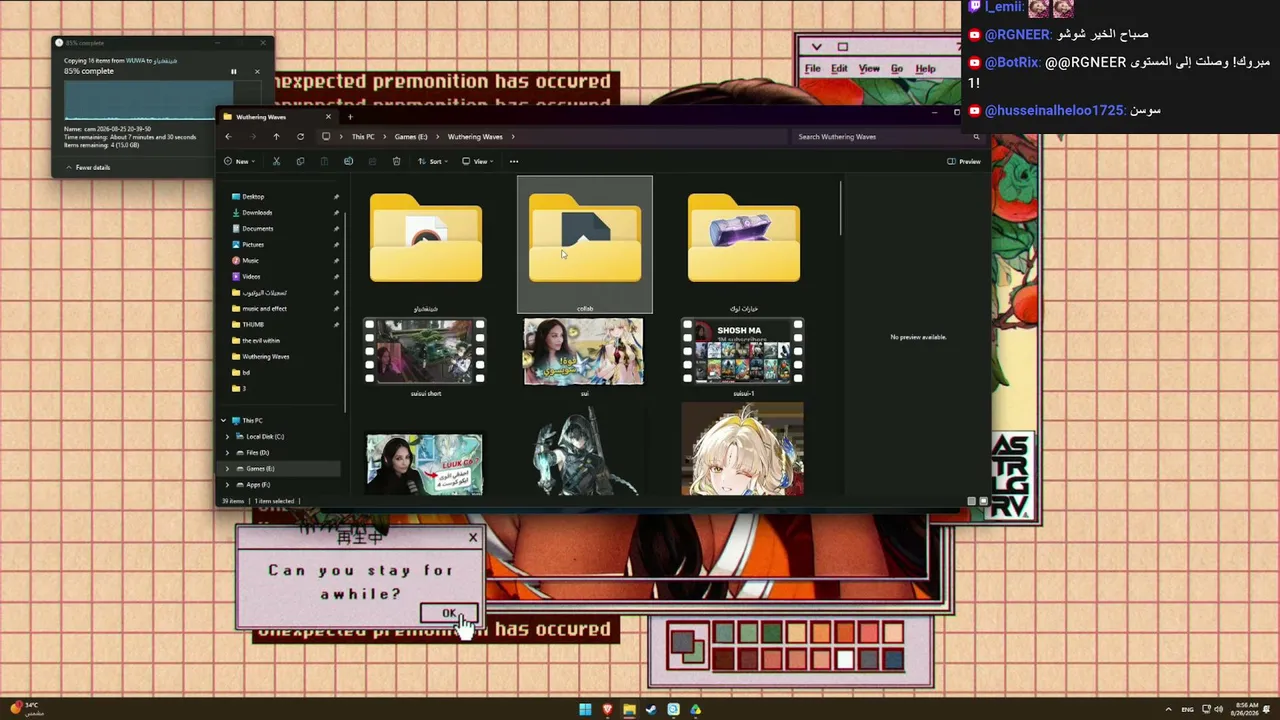Expand the Files (D:) tree node
This screenshot has width=1280, height=720.
(x=227, y=453)
